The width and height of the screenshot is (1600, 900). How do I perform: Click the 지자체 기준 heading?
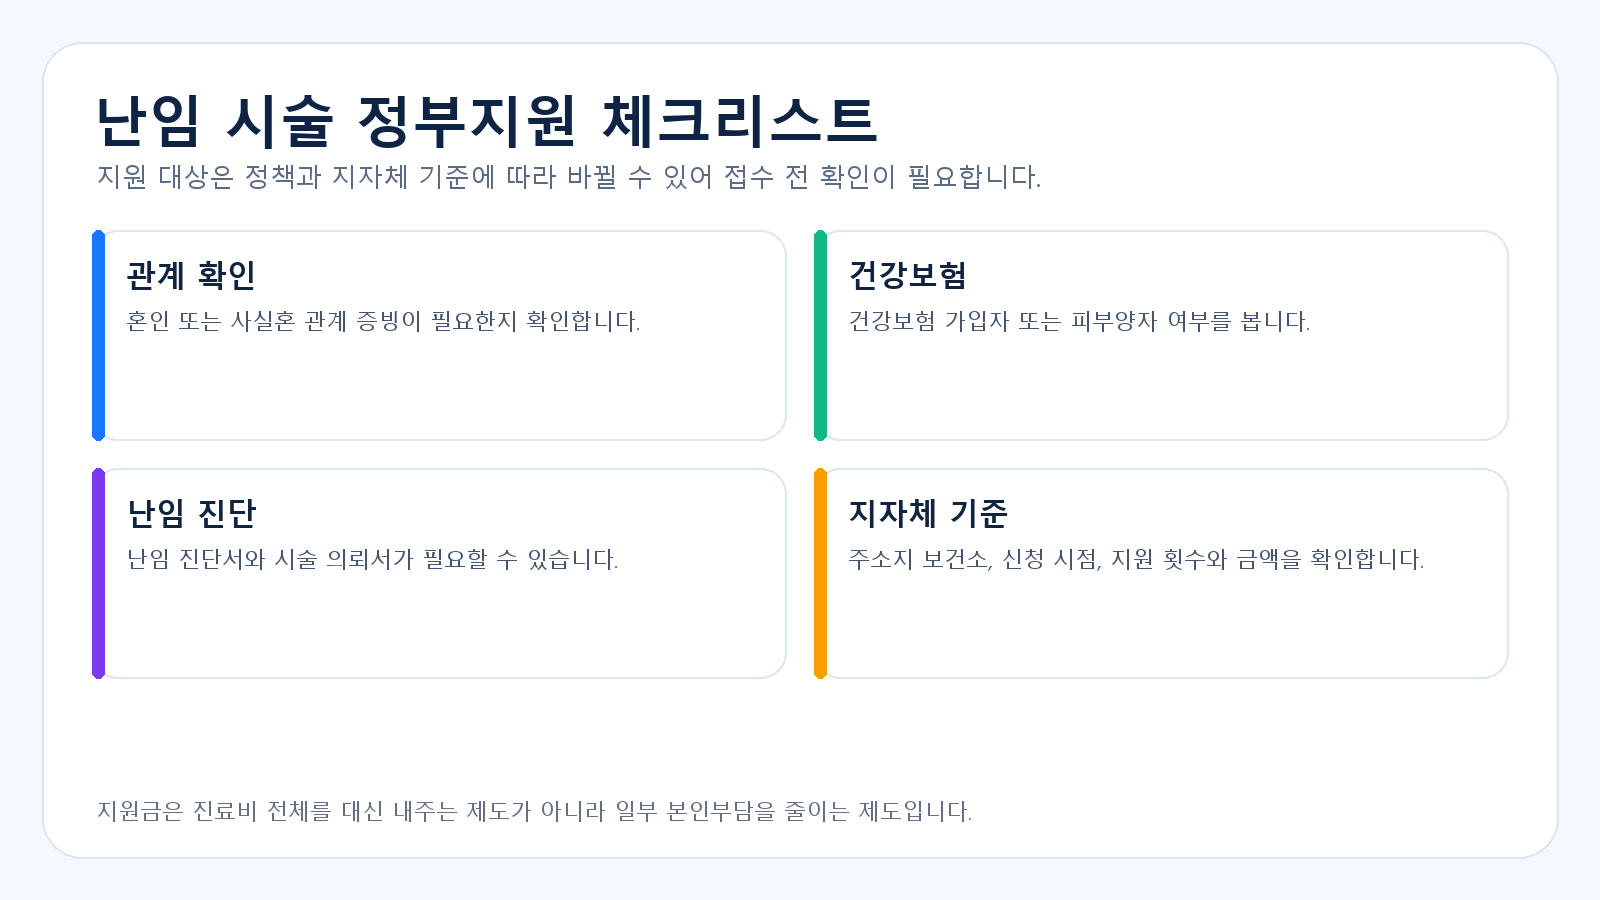coord(928,513)
